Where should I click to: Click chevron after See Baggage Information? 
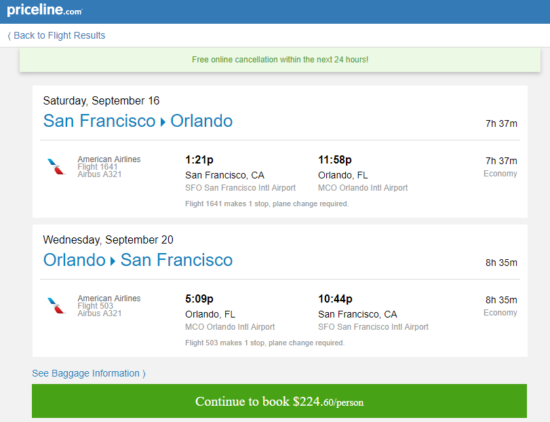[144, 374]
